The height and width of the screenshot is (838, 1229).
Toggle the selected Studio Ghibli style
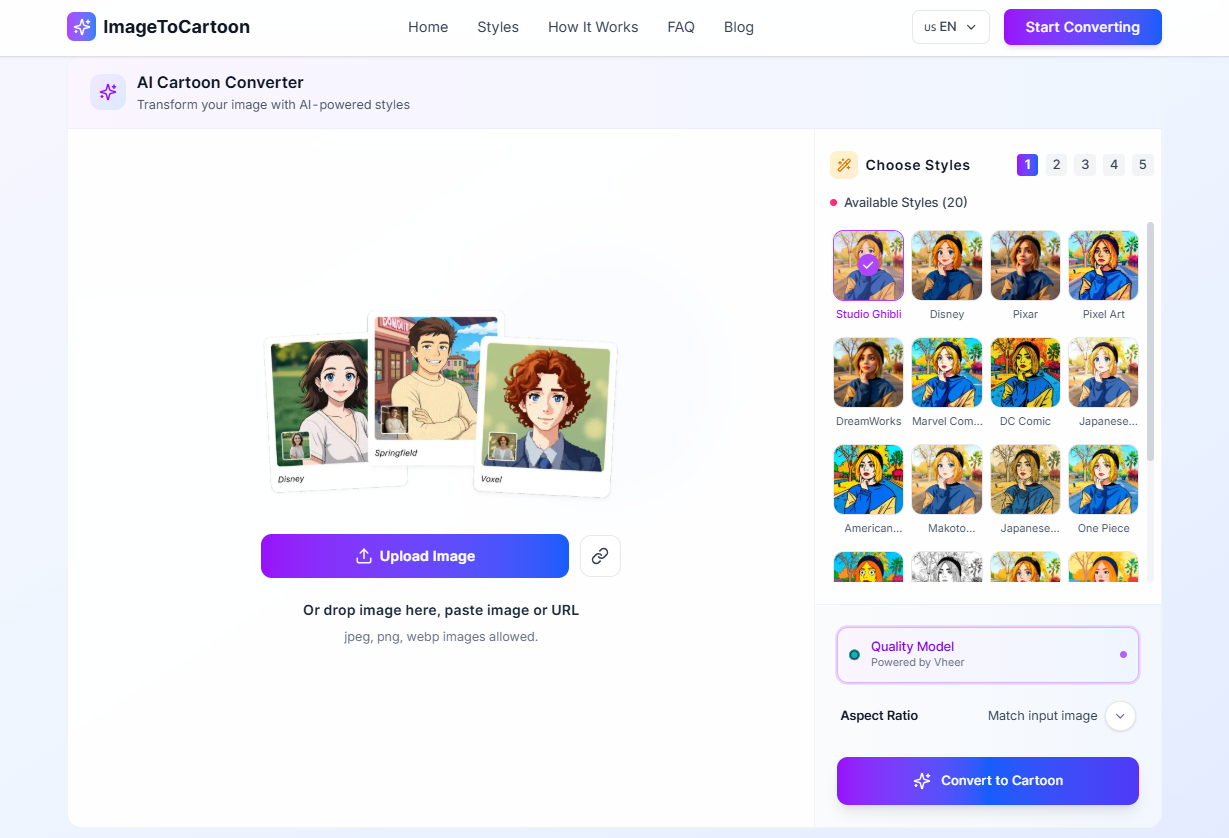coord(868,266)
